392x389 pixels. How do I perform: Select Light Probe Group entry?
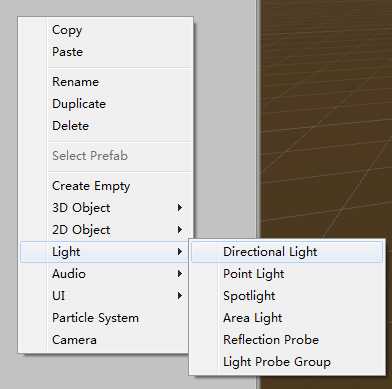287,362
